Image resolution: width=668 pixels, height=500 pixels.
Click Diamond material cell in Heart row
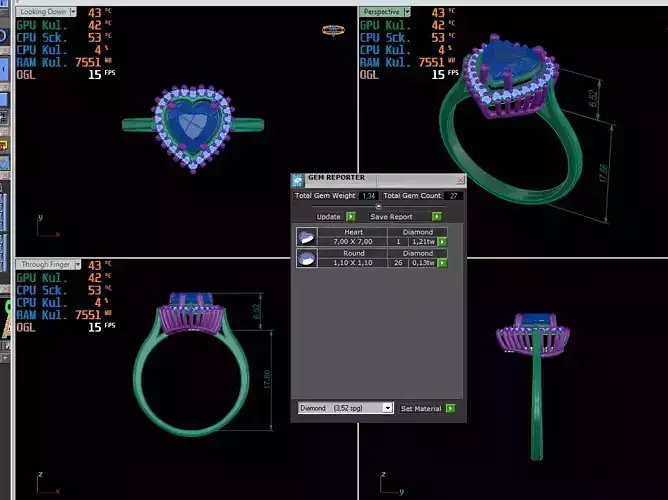click(x=418, y=232)
